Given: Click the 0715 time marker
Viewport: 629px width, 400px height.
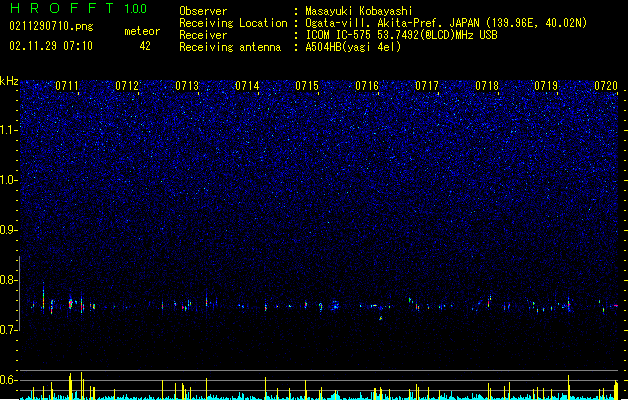Looking at the screenshot, I should [x=307, y=86].
